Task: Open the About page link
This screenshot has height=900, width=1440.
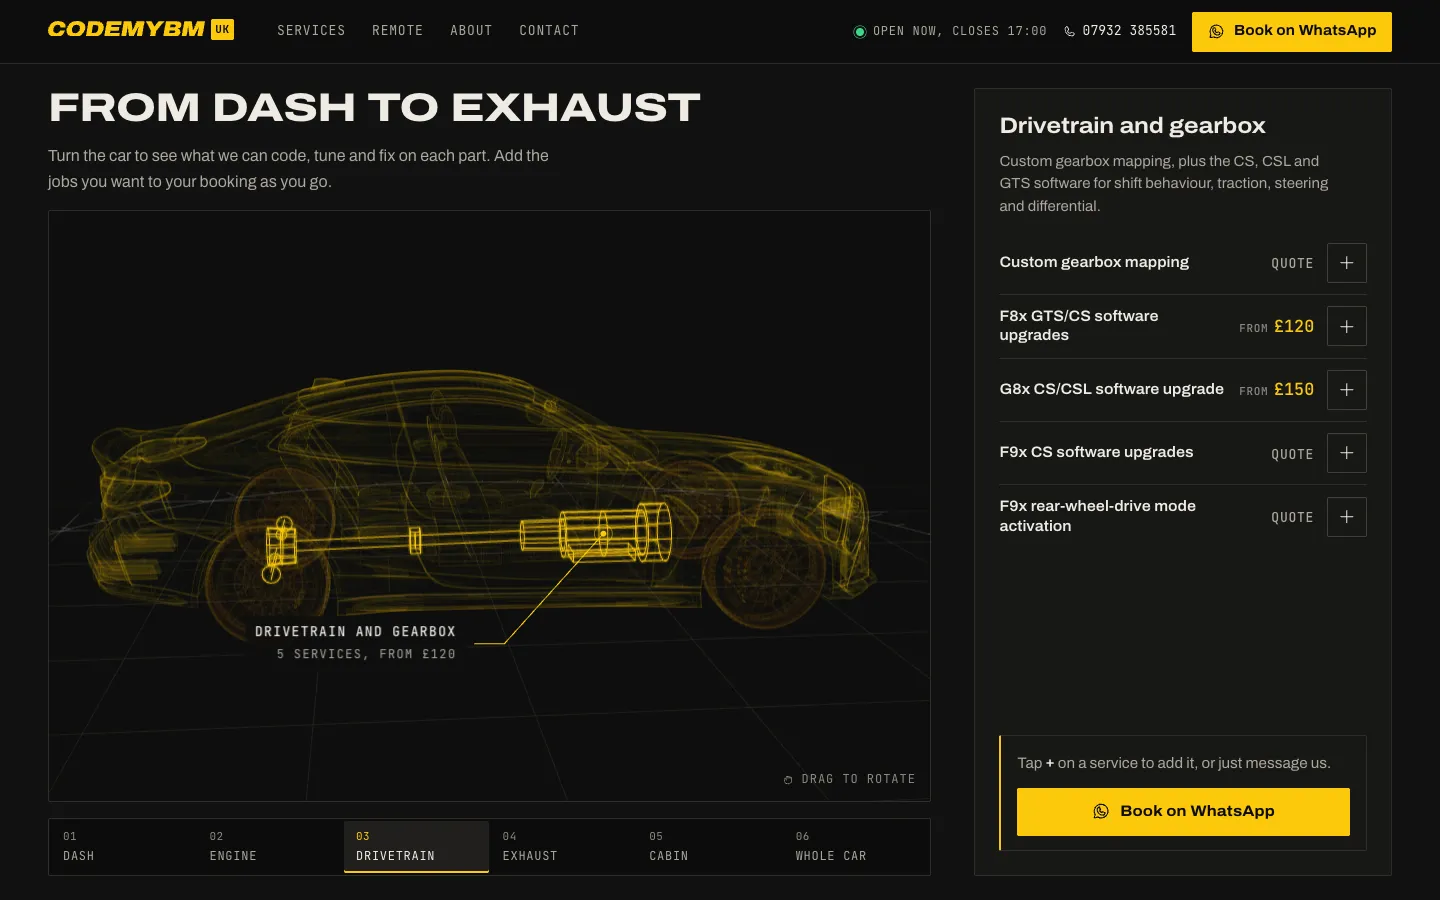Action: pos(471,31)
